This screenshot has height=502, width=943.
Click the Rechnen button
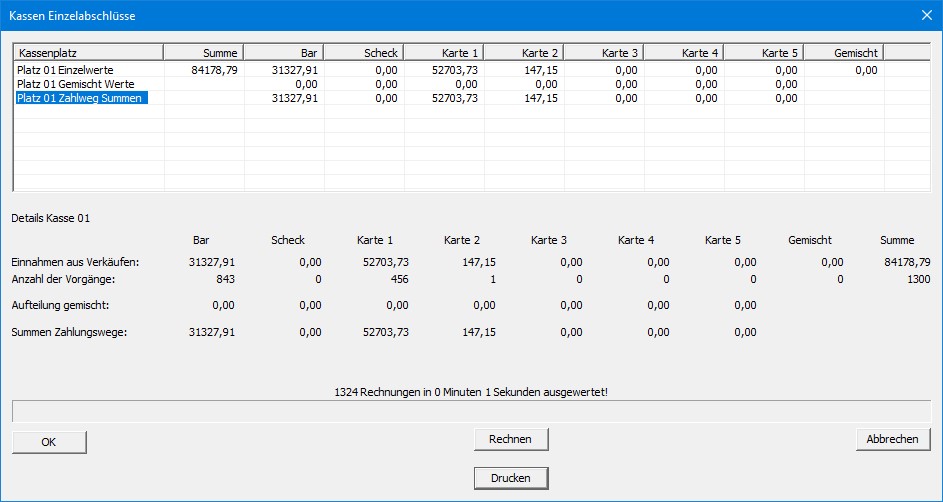tap(511, 439)
